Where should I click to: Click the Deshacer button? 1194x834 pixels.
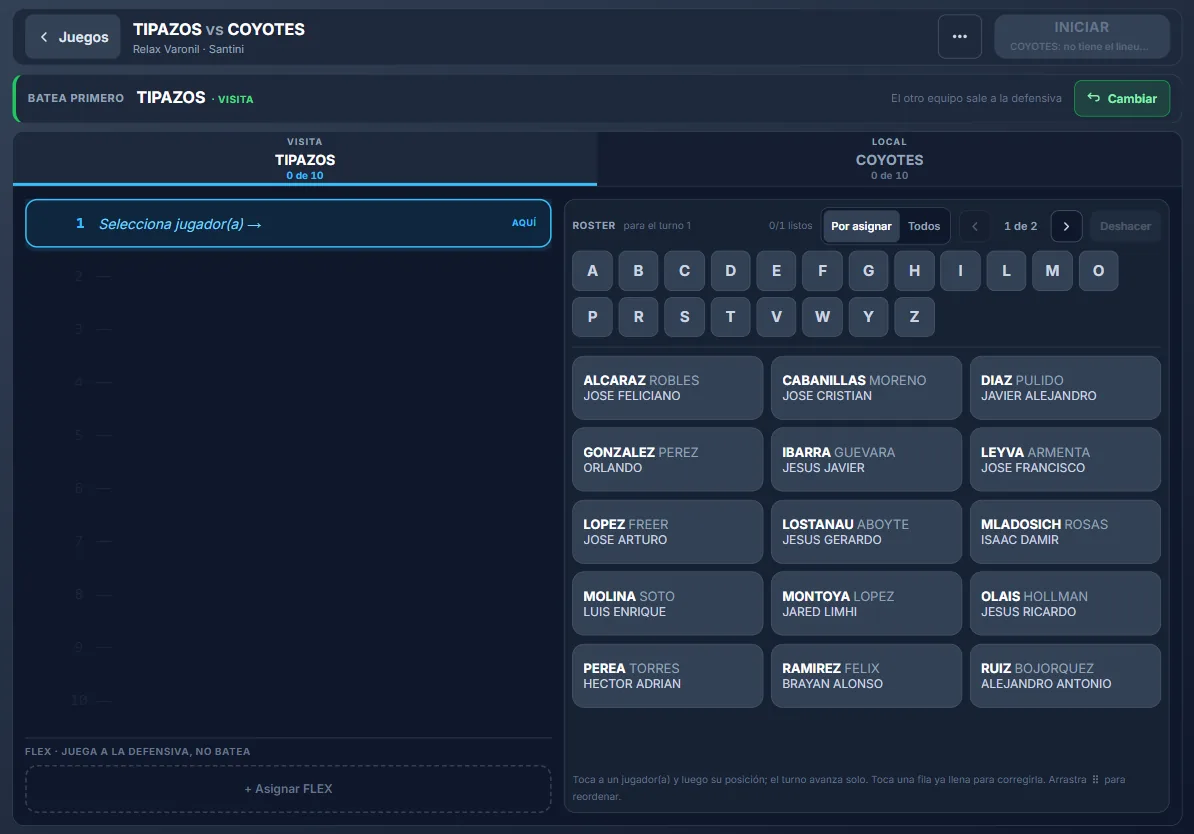tap(1125, 226)
